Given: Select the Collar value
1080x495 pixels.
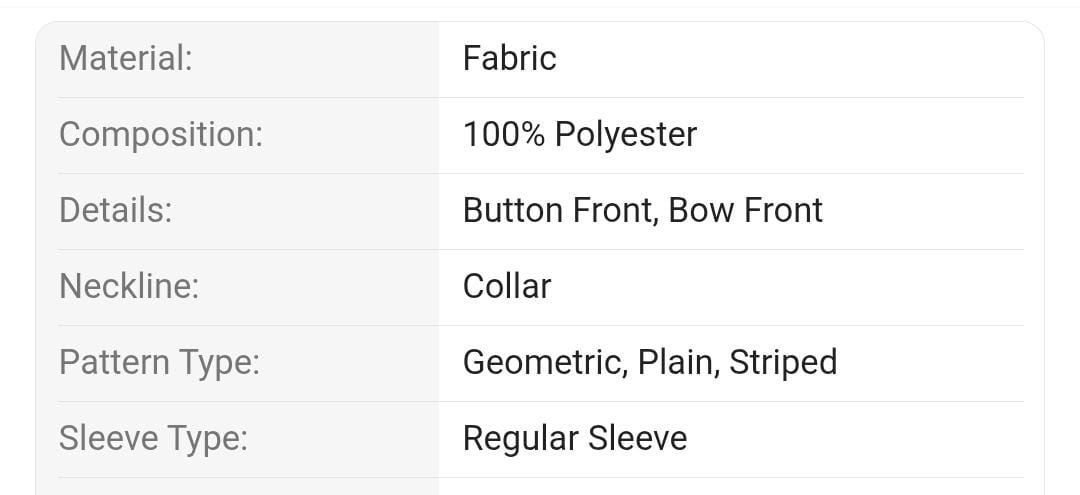Looking at the screenshot, I should pos(507,286).
